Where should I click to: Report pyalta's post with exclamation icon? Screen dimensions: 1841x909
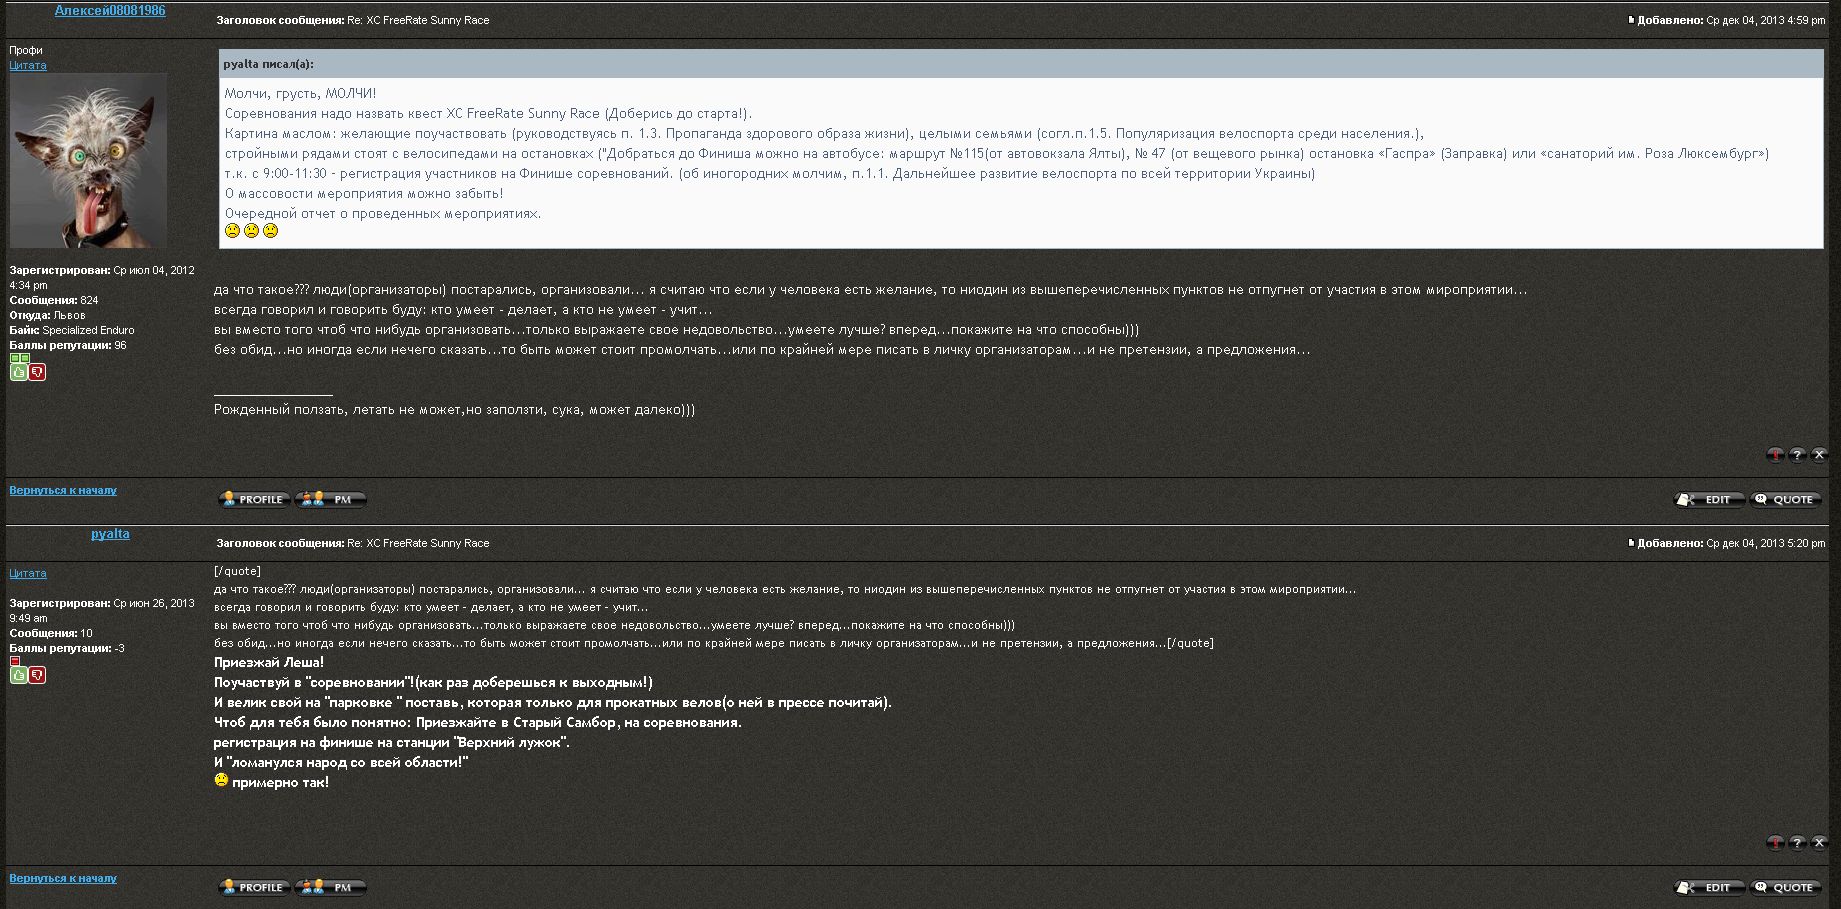coord(1775,843)
